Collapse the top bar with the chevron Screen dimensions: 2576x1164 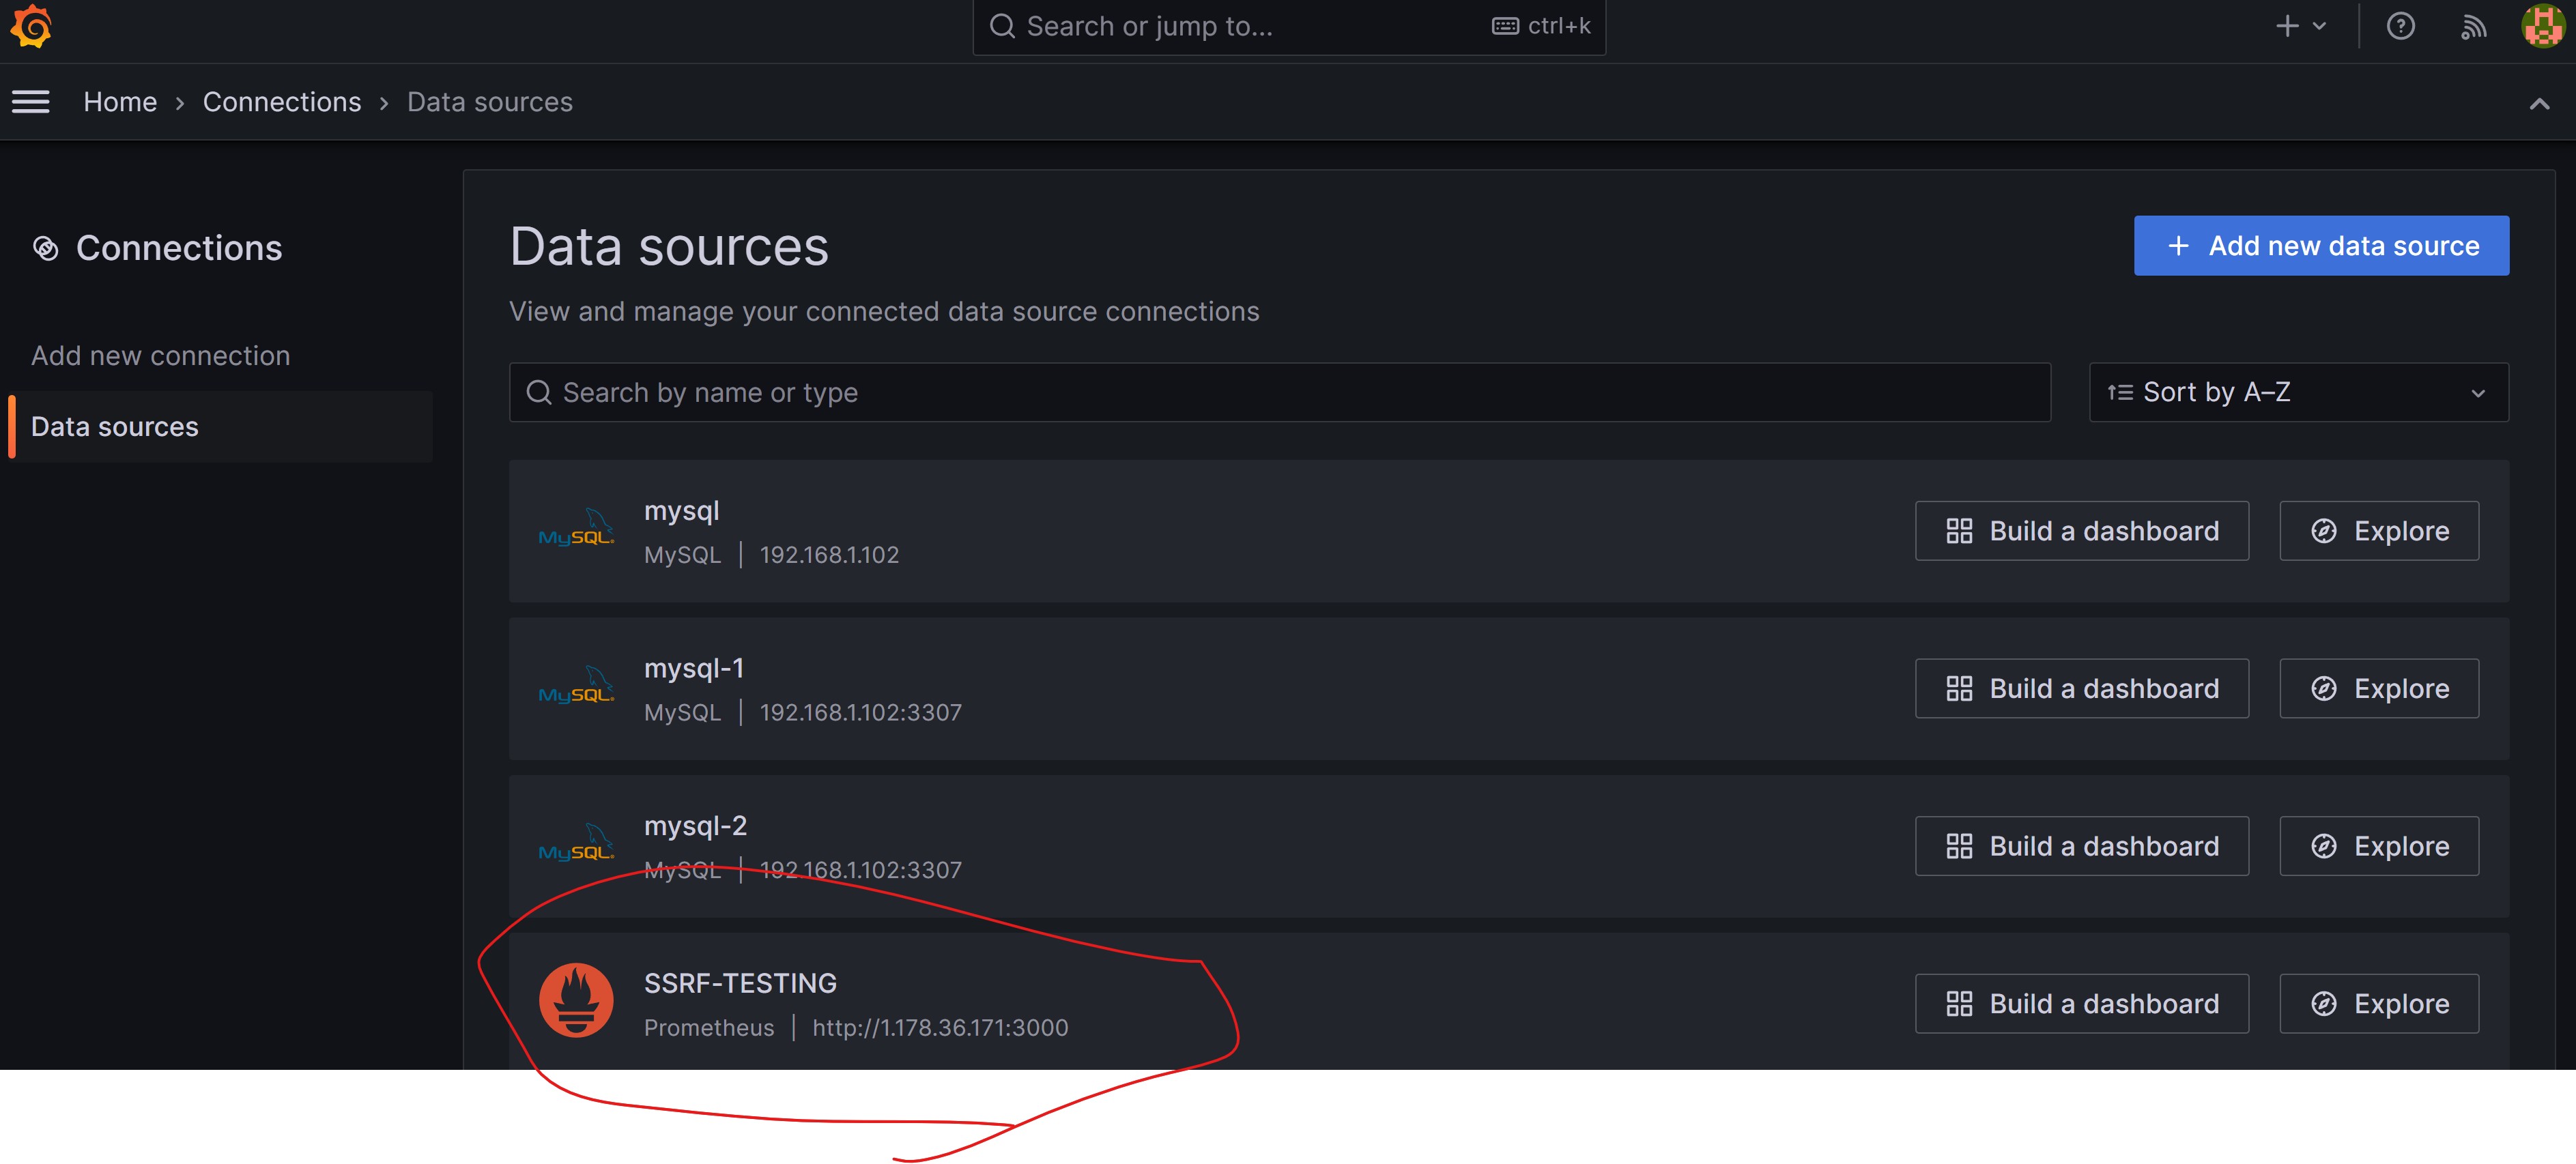click(2539, 103)
